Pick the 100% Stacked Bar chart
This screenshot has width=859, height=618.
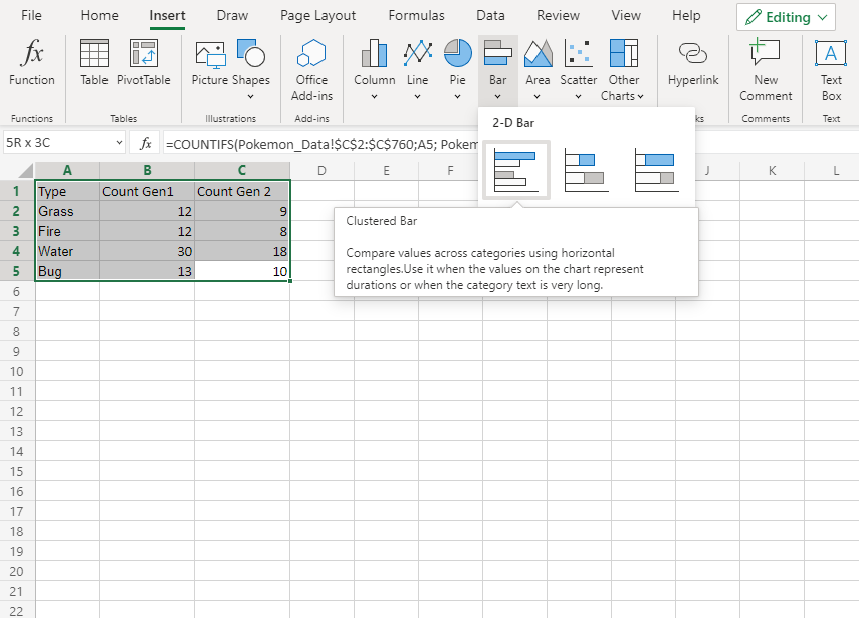(656, 170)
